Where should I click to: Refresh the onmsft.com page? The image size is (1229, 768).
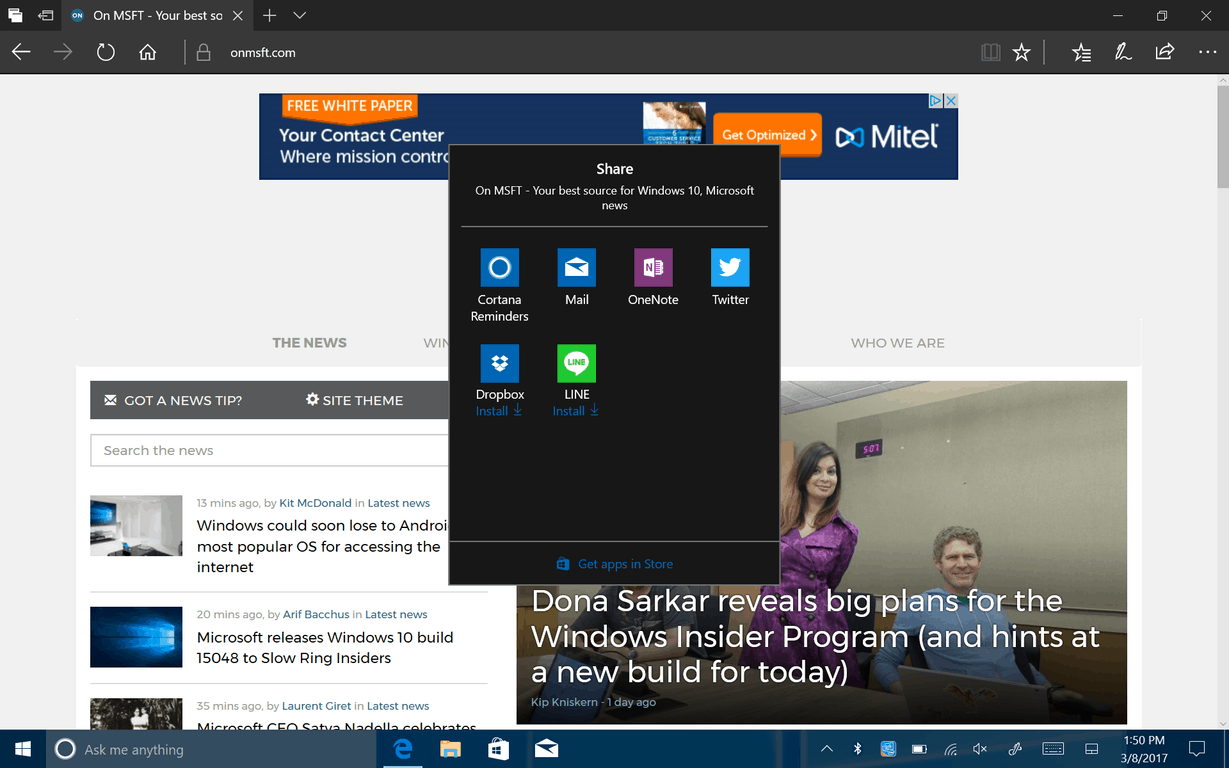pyautogui.click(x=105, y=51)
